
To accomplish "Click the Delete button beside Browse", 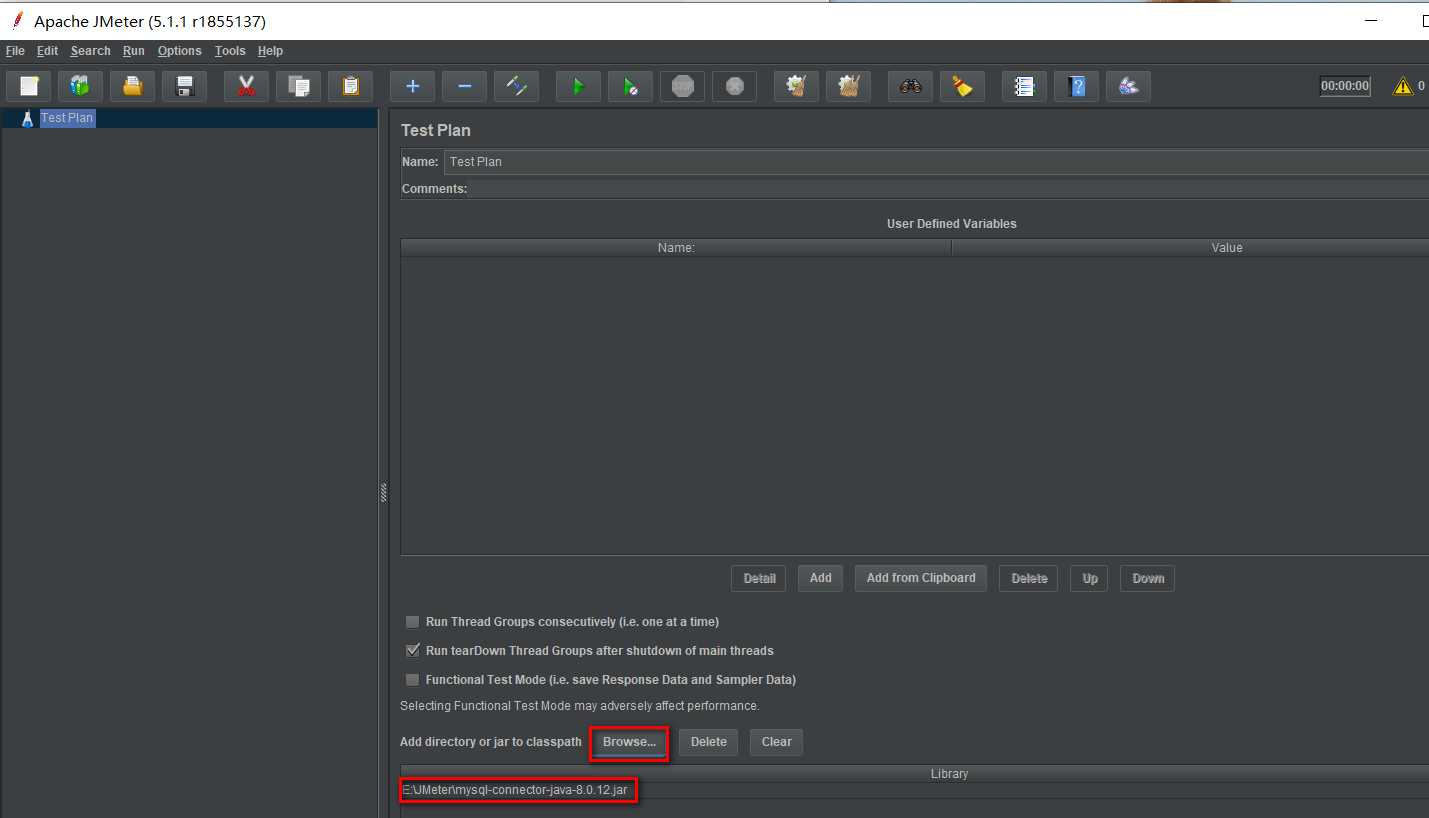I will (709, 742).
